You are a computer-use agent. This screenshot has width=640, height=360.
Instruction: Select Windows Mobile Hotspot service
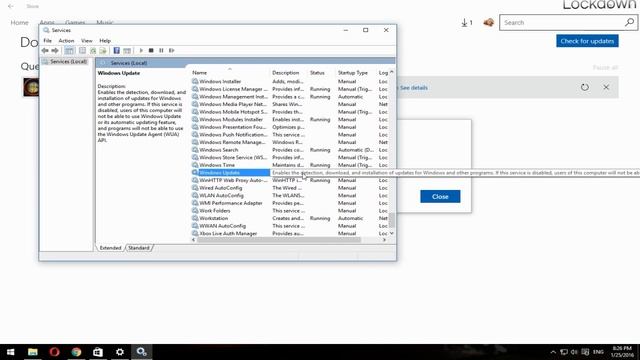290,112
